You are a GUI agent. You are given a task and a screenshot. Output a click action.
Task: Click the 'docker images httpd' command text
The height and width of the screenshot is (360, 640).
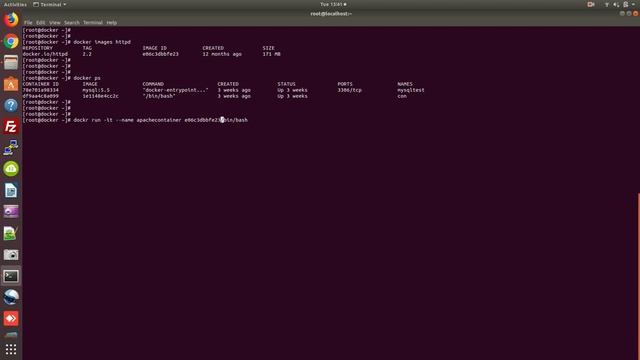tap(102, 42)
